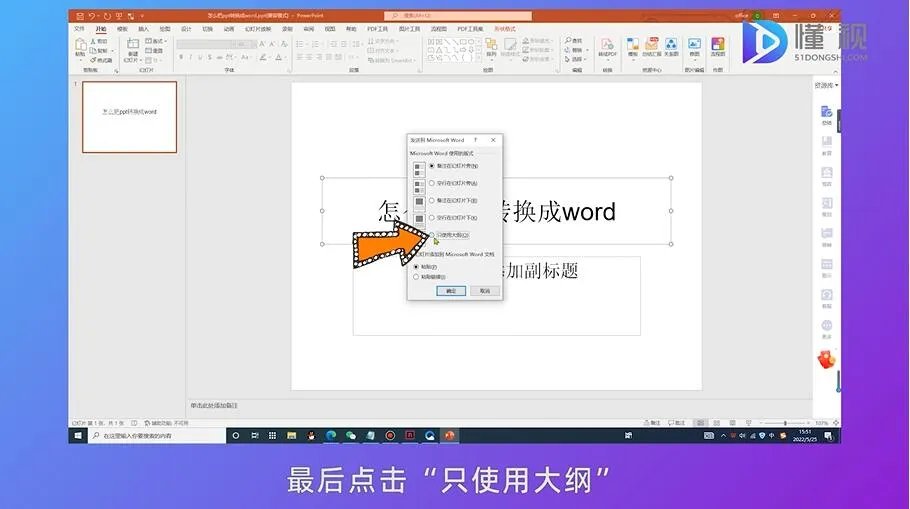Click the font color (red A) button
The height and width of the screenshot is (509, 910).
pyautogui.click(x=278, y=57)
